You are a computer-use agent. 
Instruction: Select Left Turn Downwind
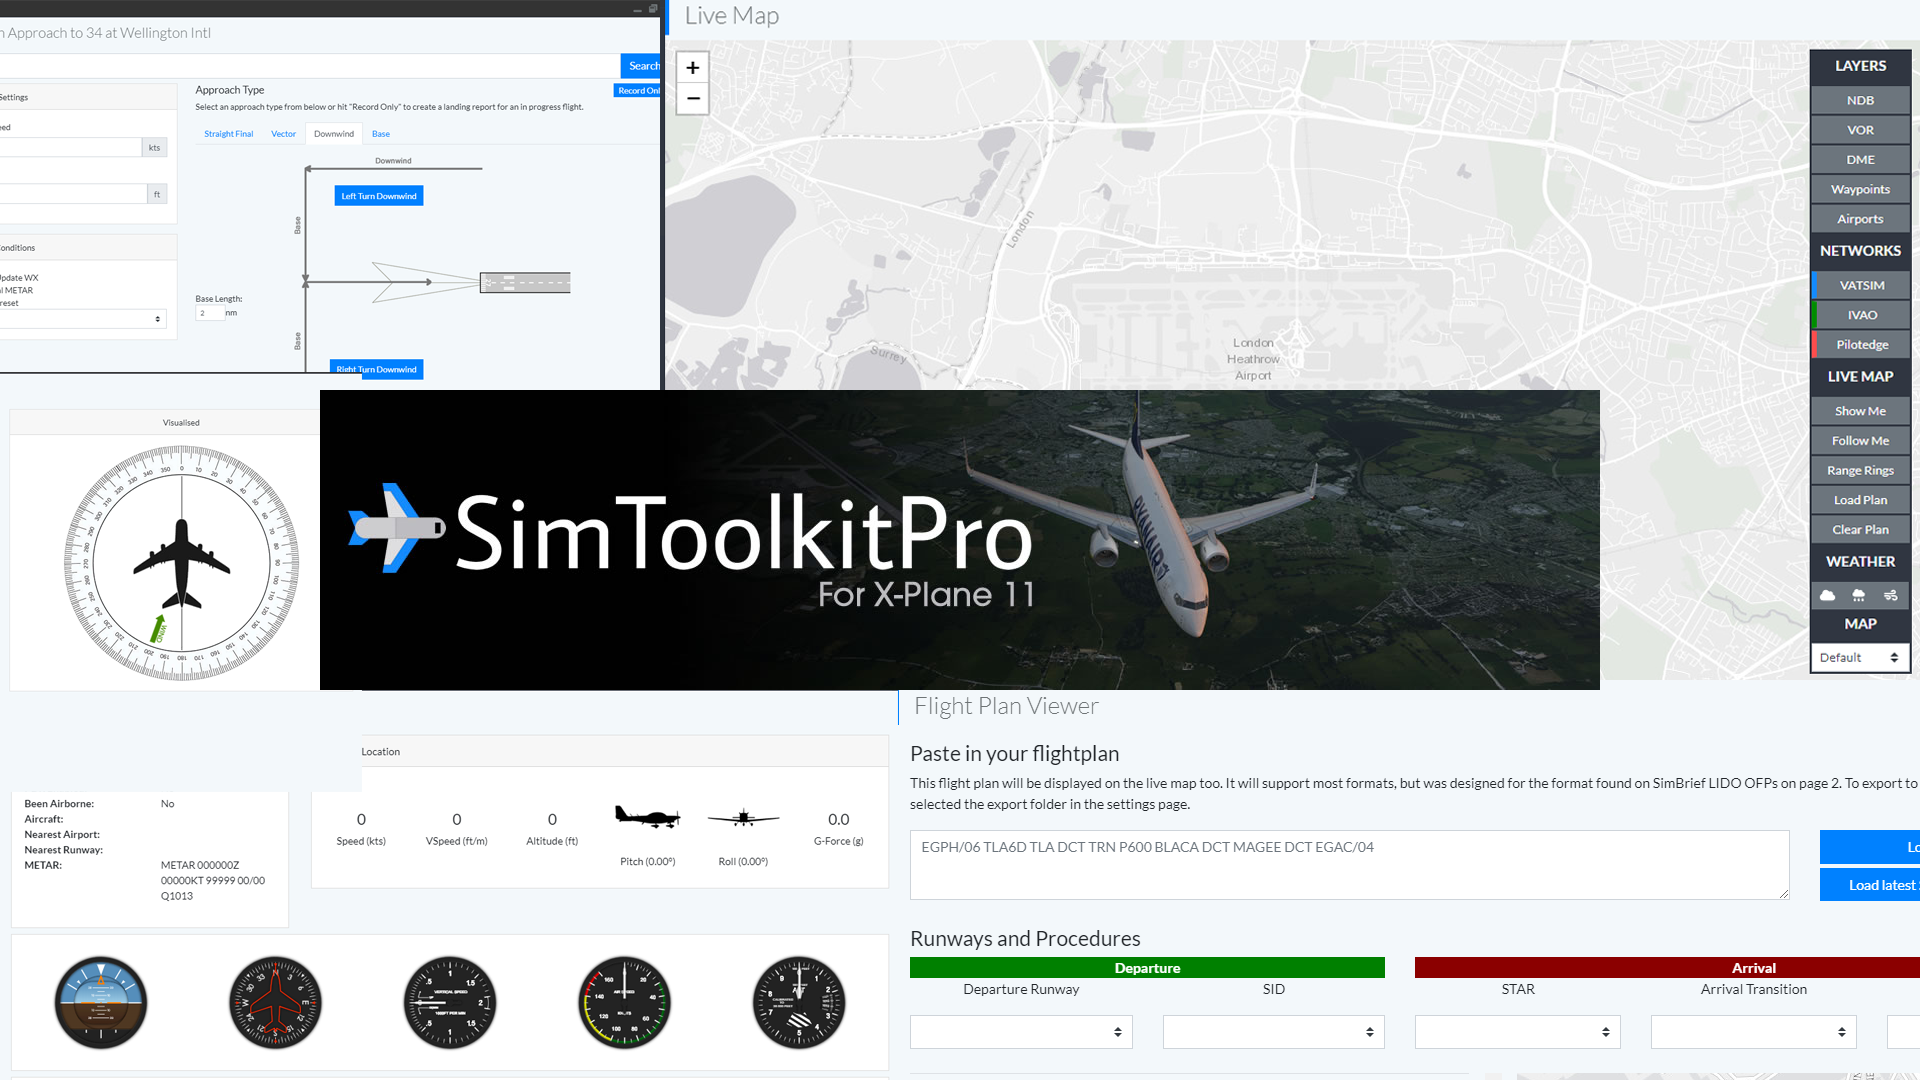[x=378, y=195]
